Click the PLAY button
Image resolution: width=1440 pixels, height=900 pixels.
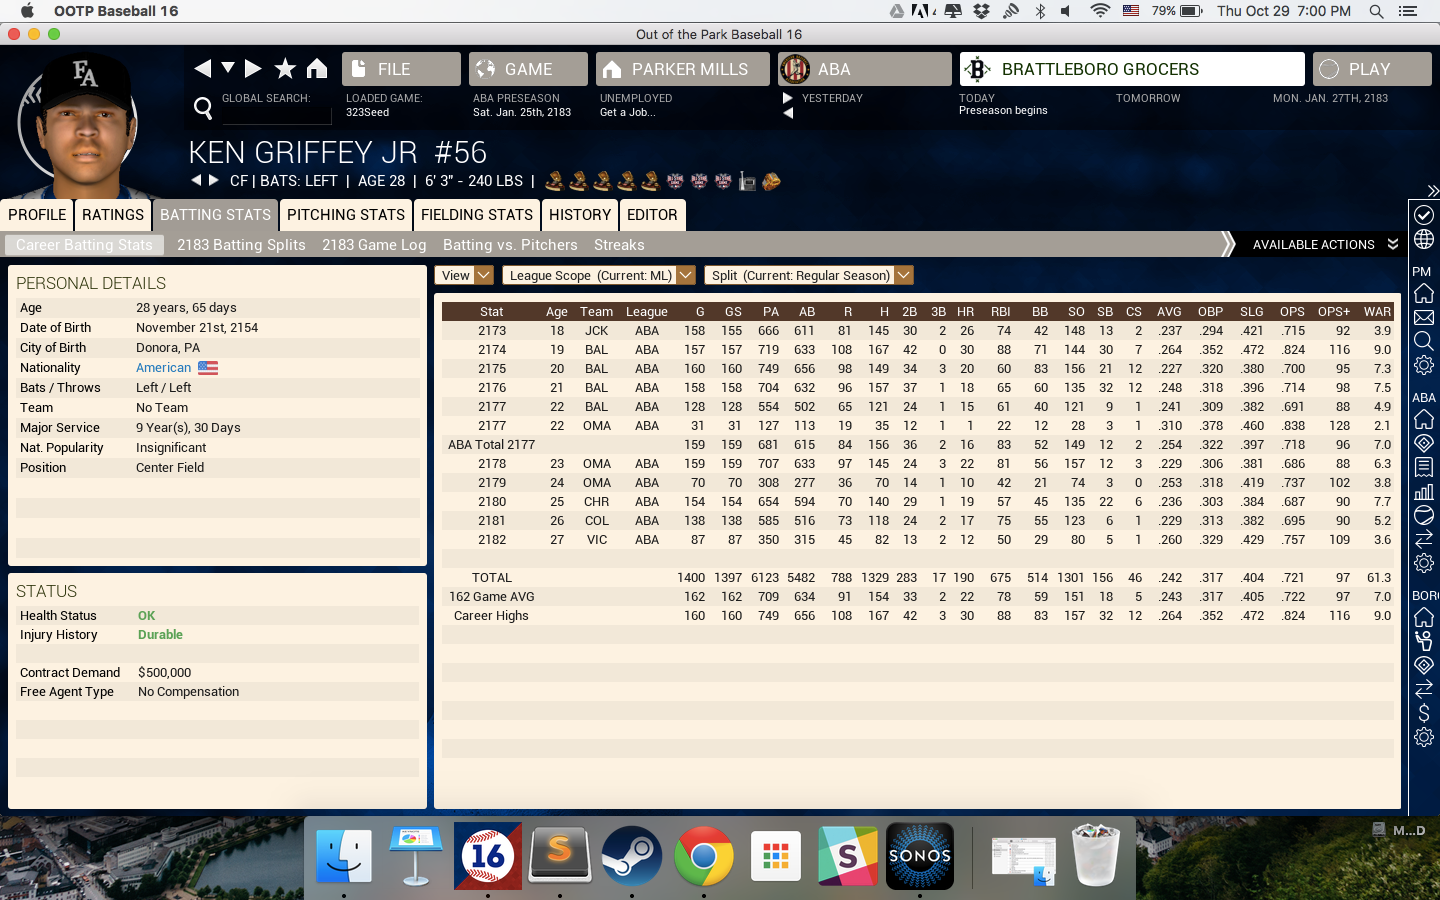click(x=1371, y=69)
